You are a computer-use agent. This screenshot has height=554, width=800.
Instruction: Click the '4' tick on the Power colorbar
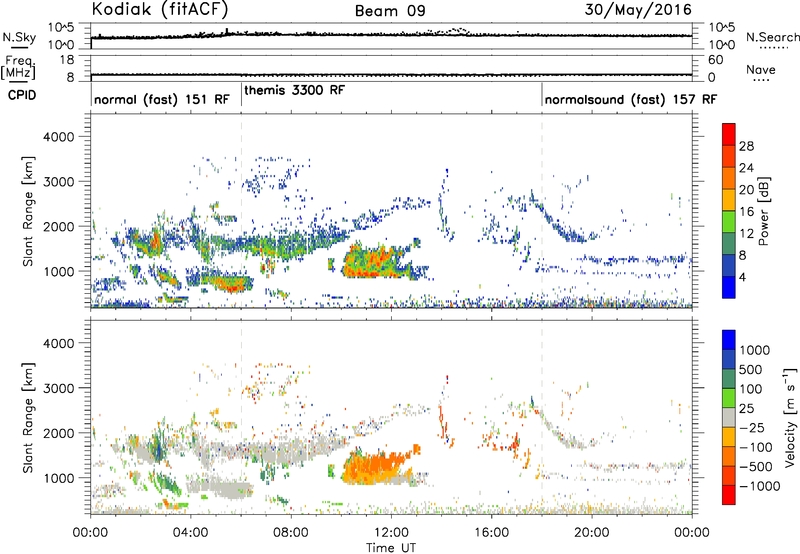click(x=742, y=277)
